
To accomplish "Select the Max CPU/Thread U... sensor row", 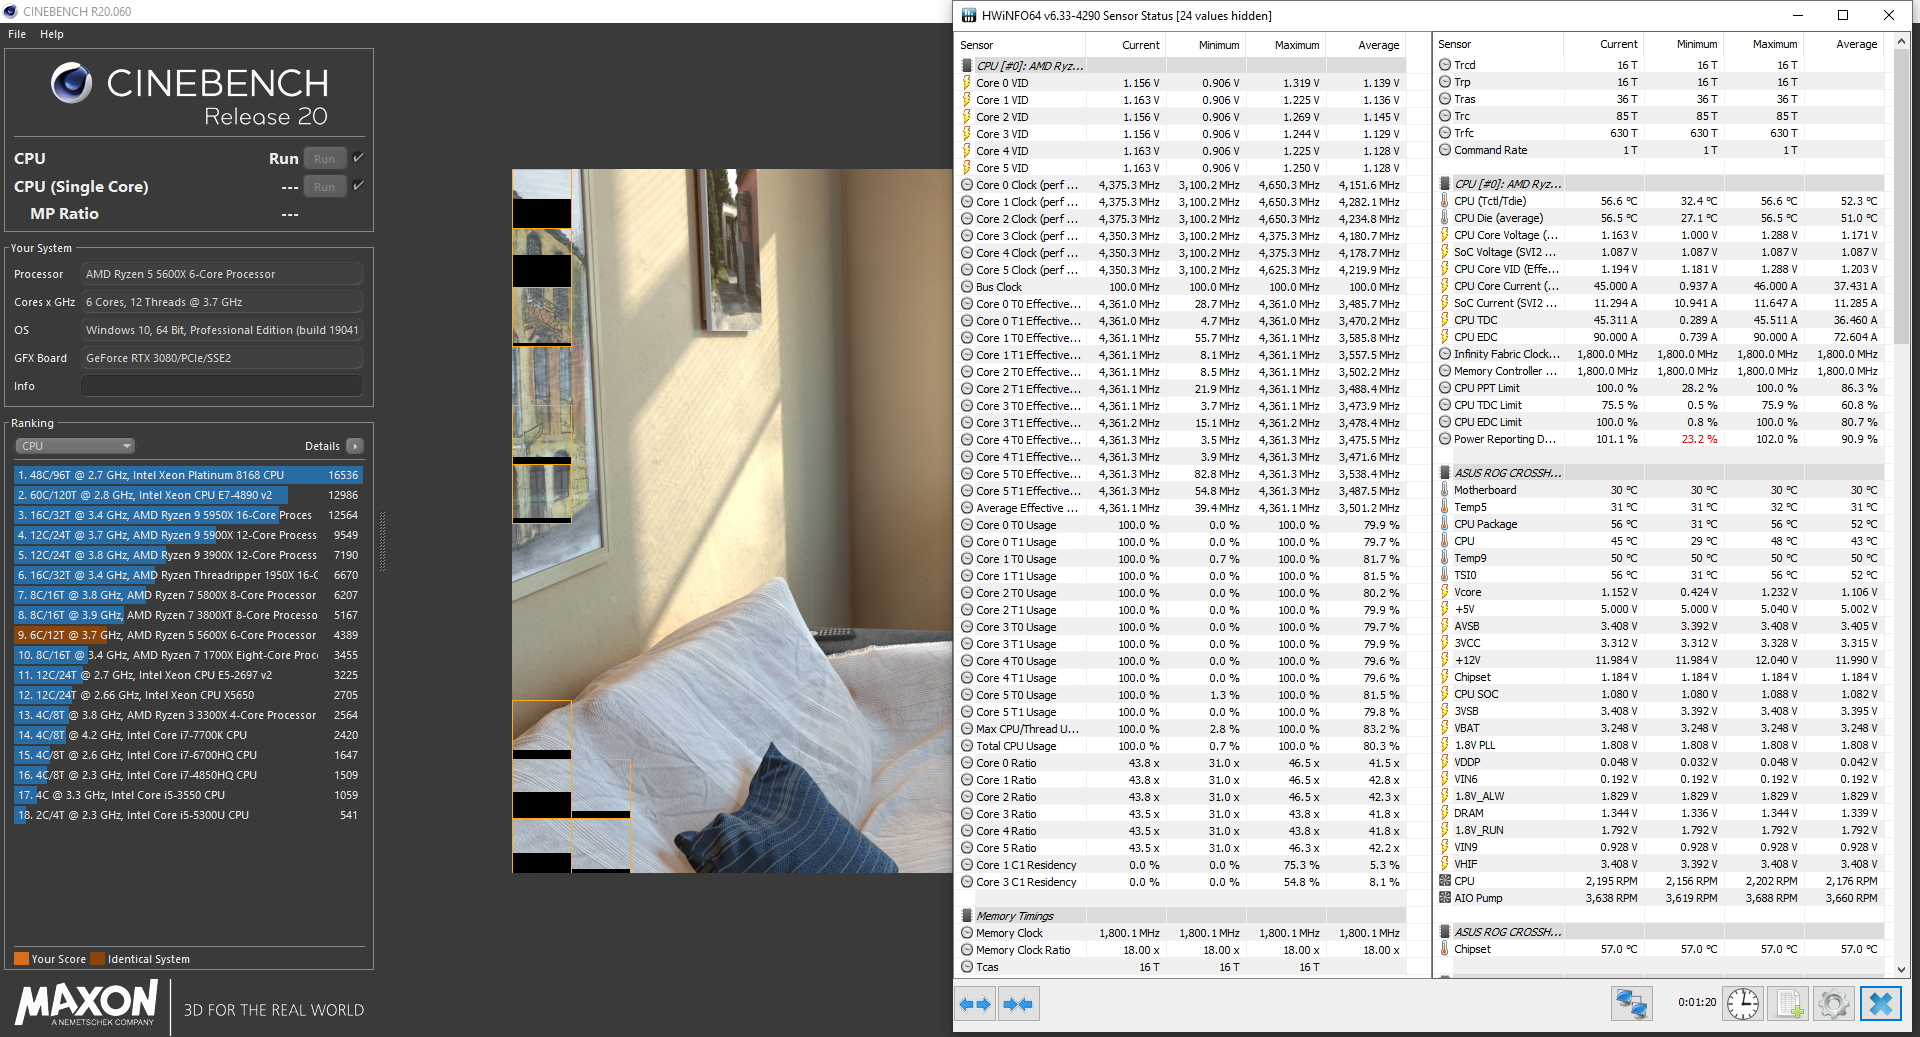I will 1181,729.
